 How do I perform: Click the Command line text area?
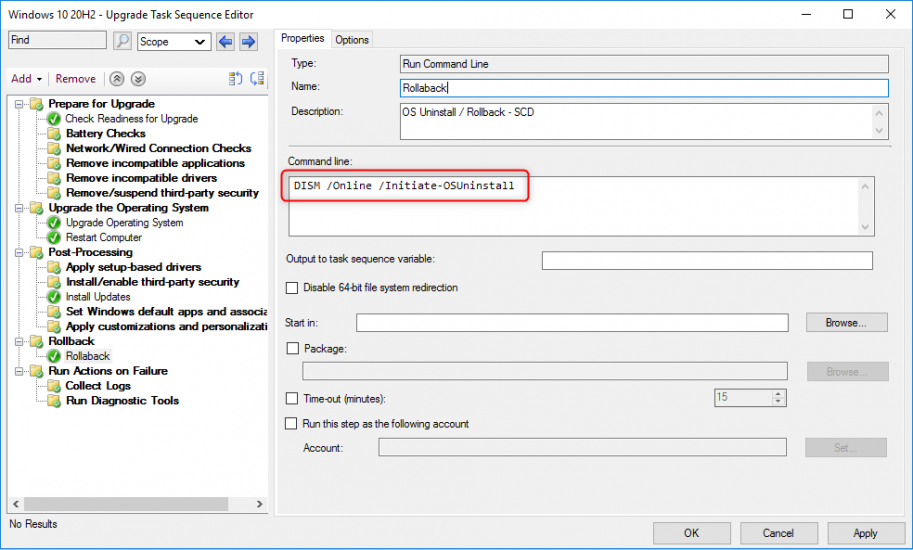pos(581,207)
